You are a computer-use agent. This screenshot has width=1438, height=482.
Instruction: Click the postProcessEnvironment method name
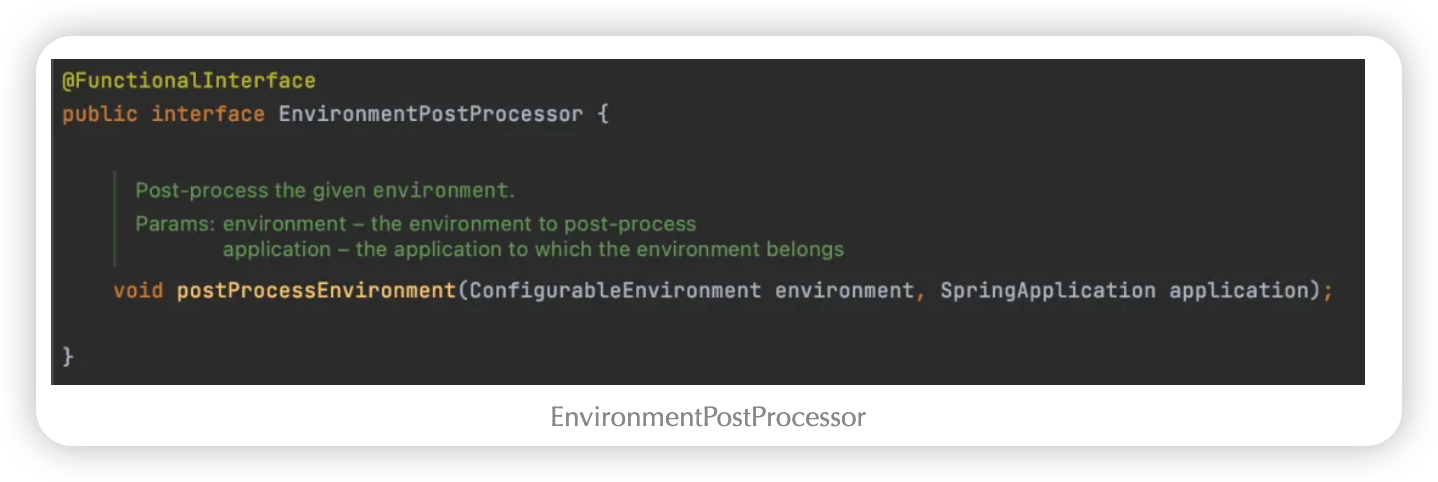point(316,291)
